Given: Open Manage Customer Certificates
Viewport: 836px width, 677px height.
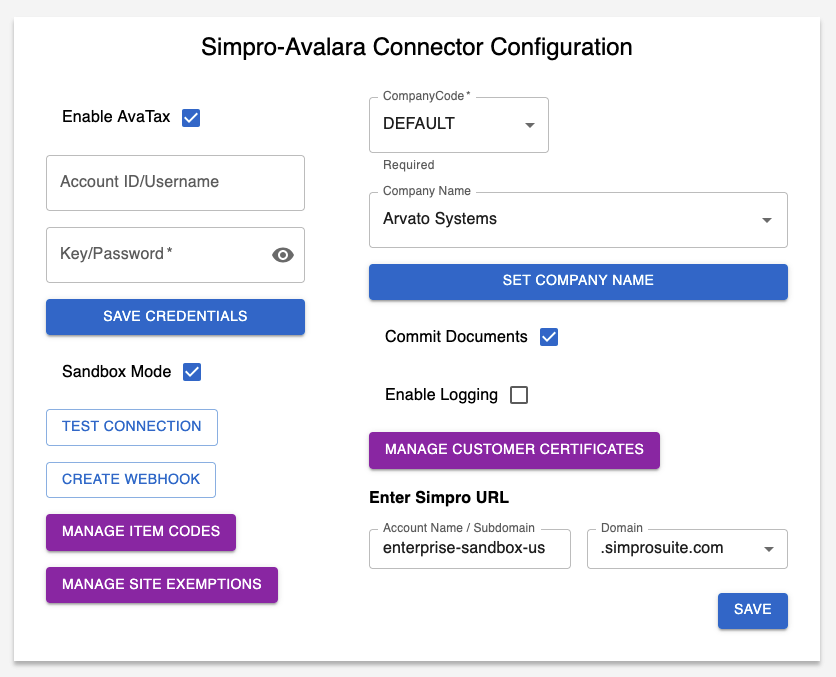Looking at the screenshot, I should 514,450.
